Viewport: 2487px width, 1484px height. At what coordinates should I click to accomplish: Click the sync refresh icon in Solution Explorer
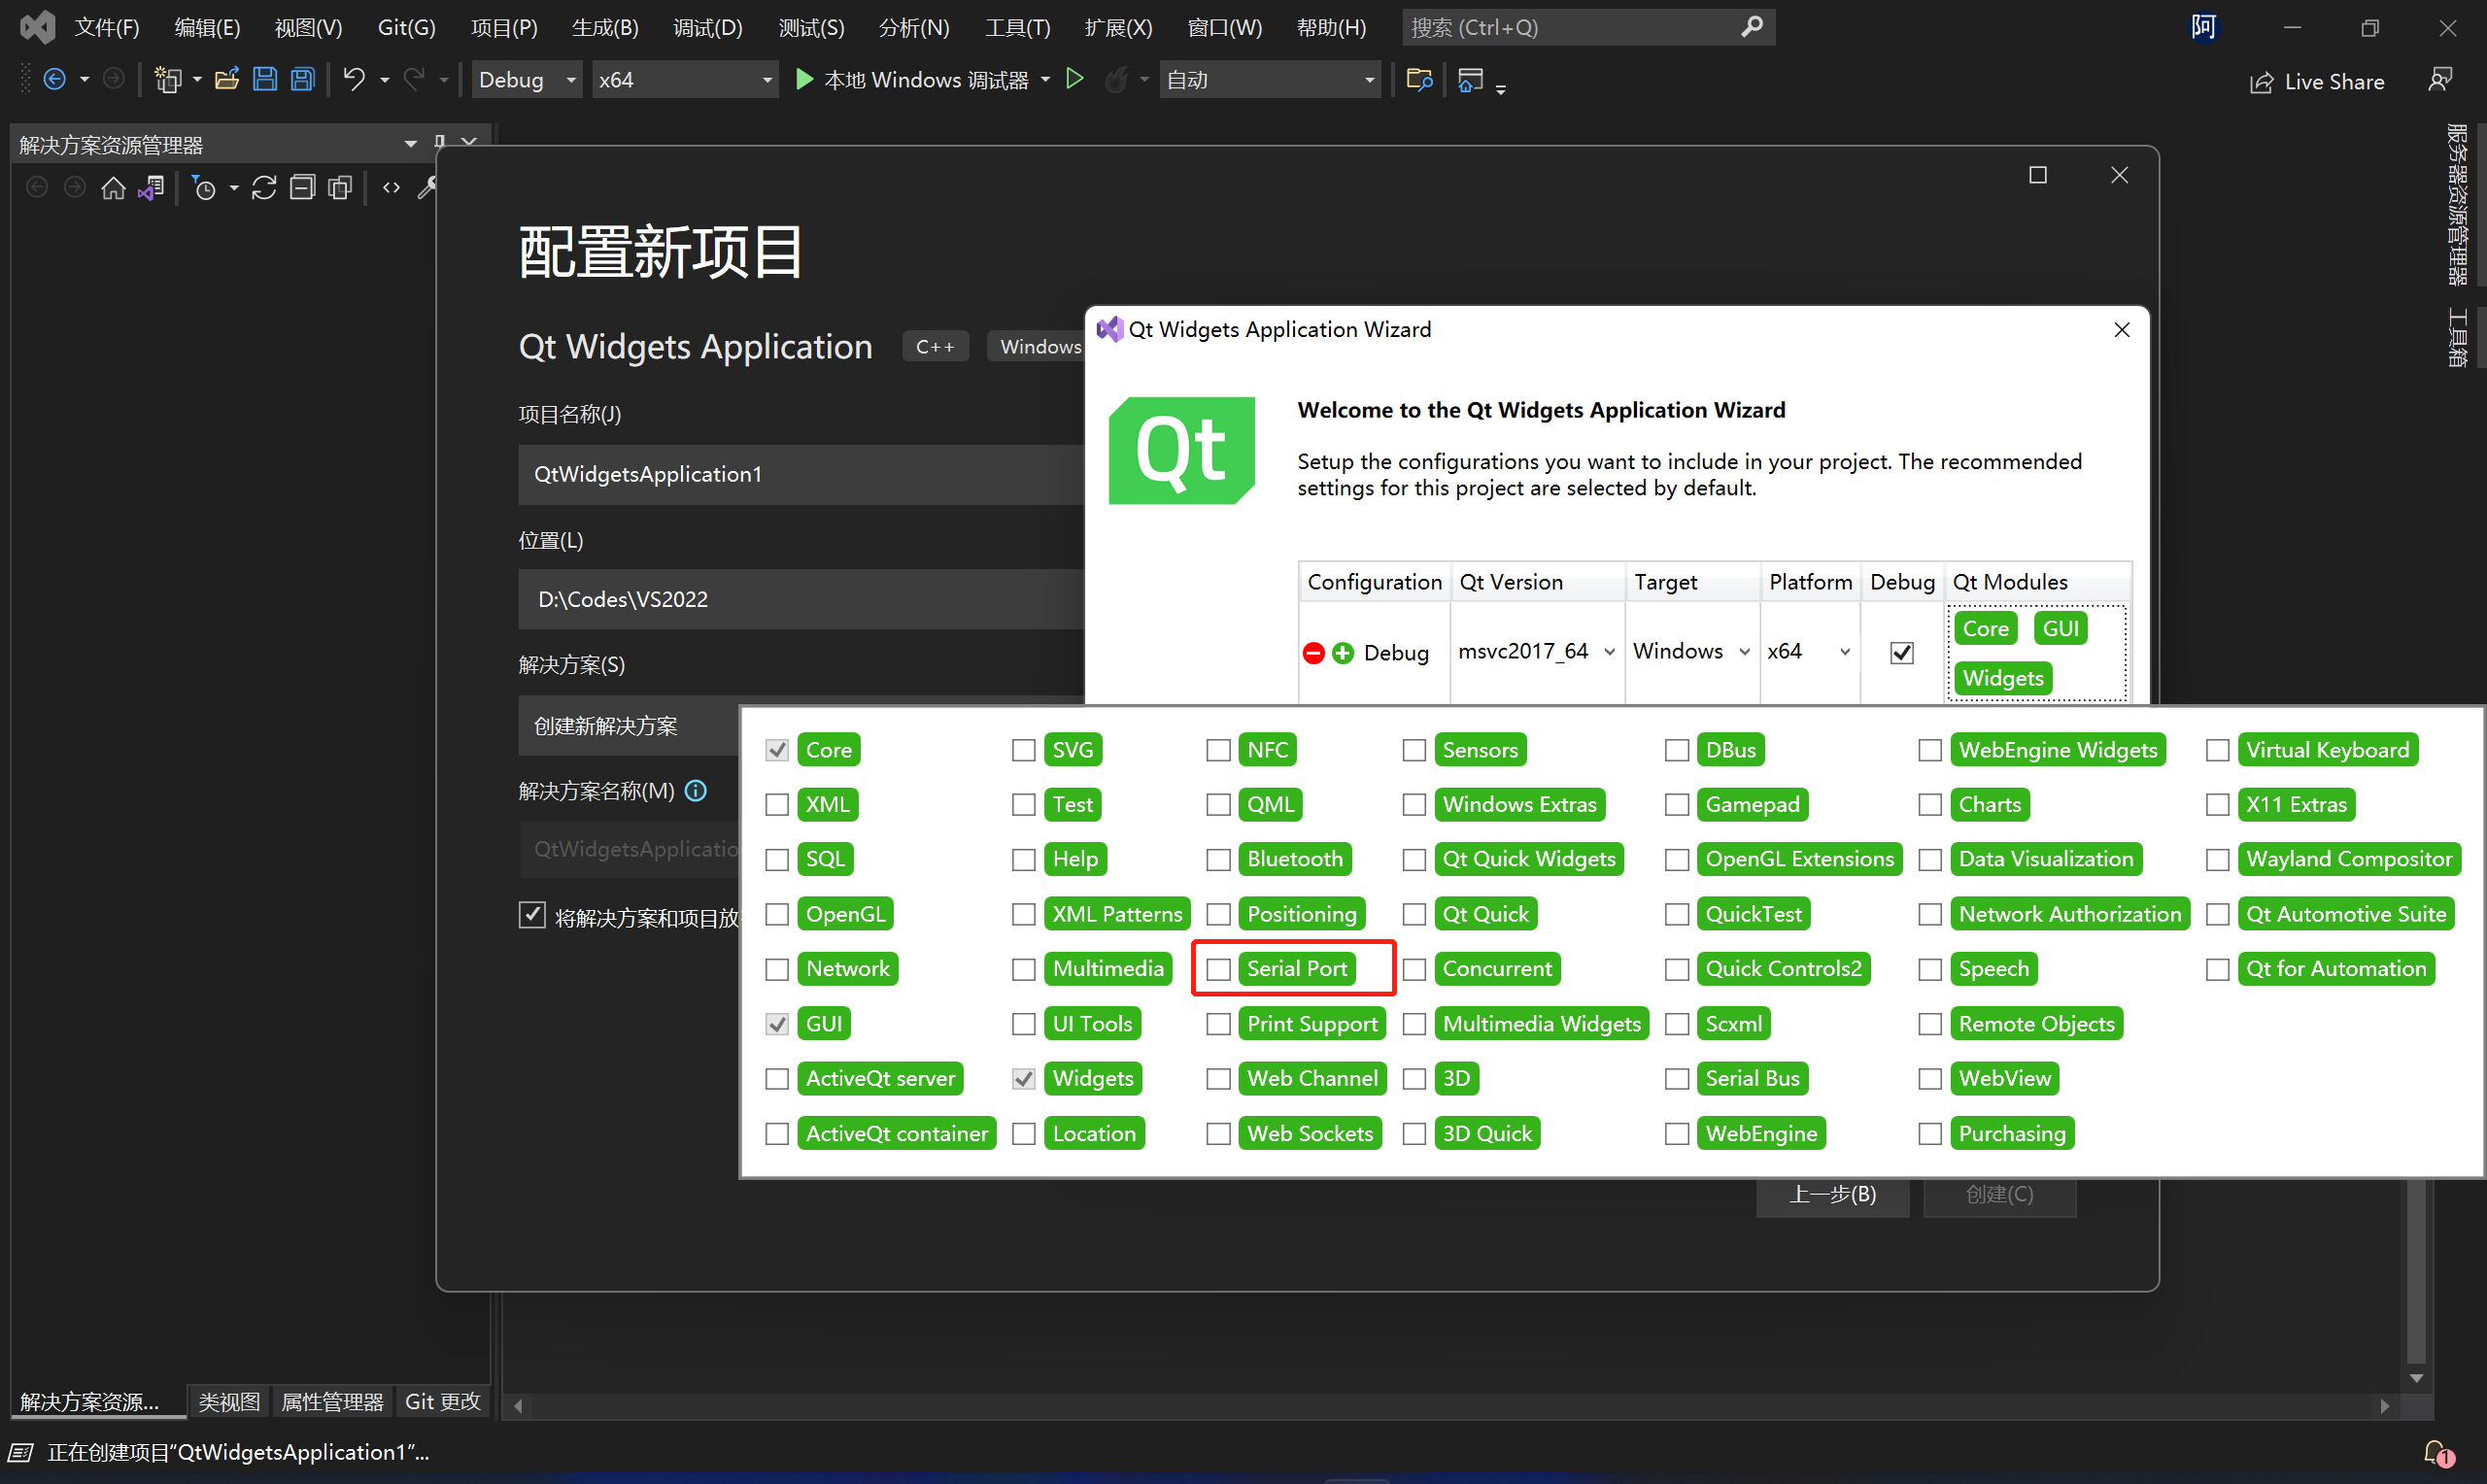click(x=264, y=188)
